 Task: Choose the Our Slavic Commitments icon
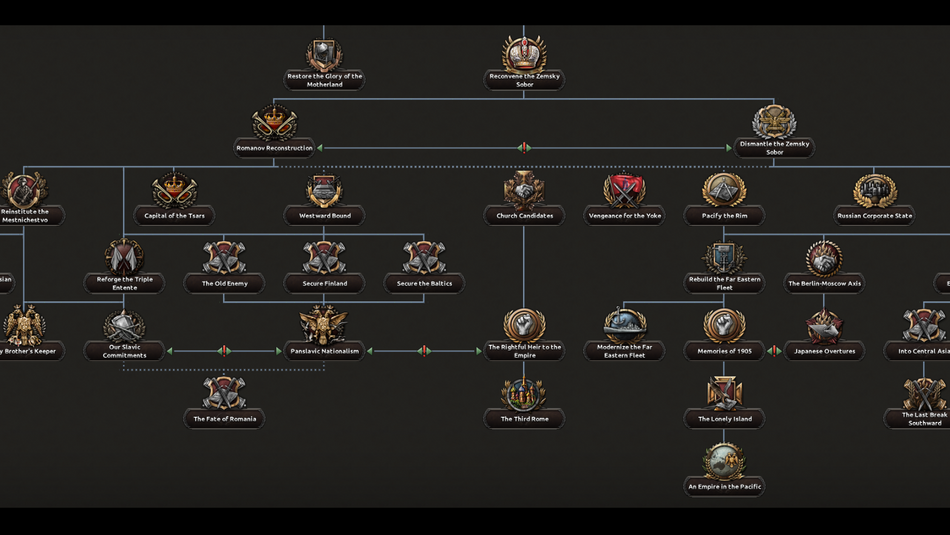124,325
